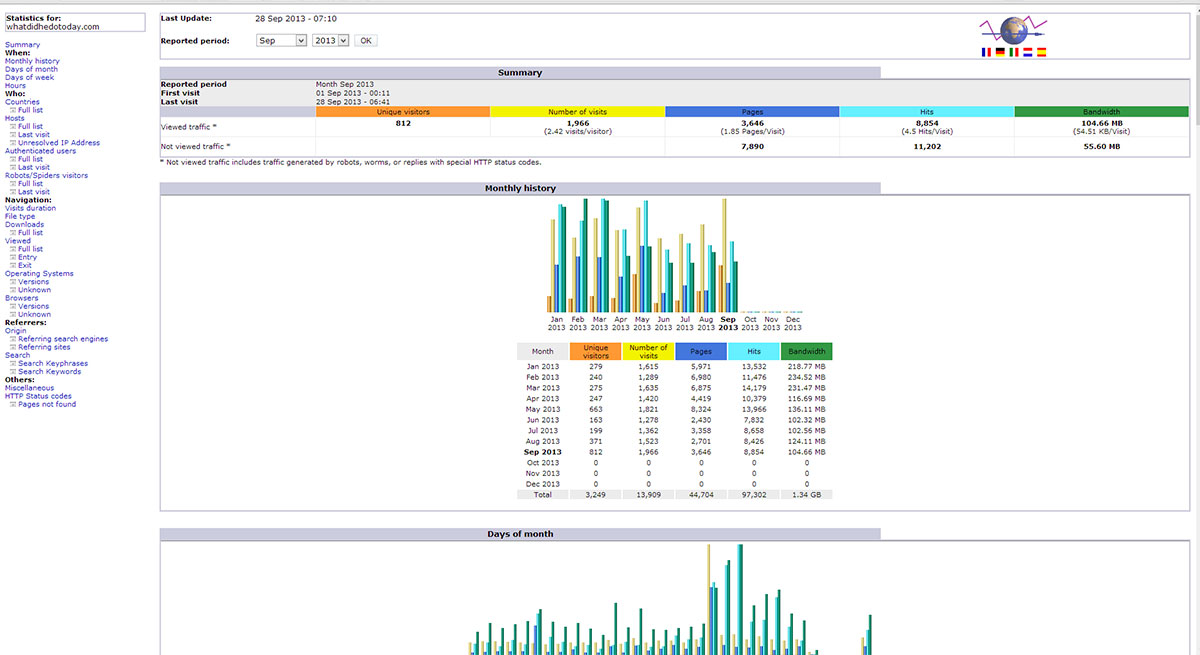Click icon beside Pages not found
The height and width of the screenshot is (655, 1200).
tap(13, 404)
